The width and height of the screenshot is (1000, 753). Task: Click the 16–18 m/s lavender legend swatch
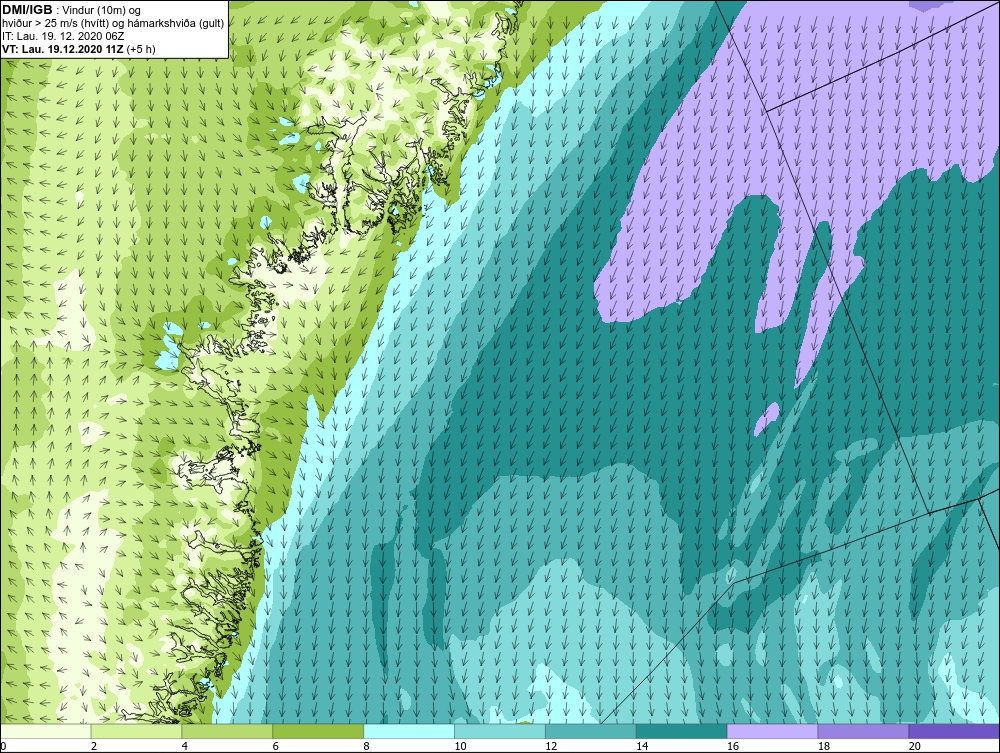point(772,731)
